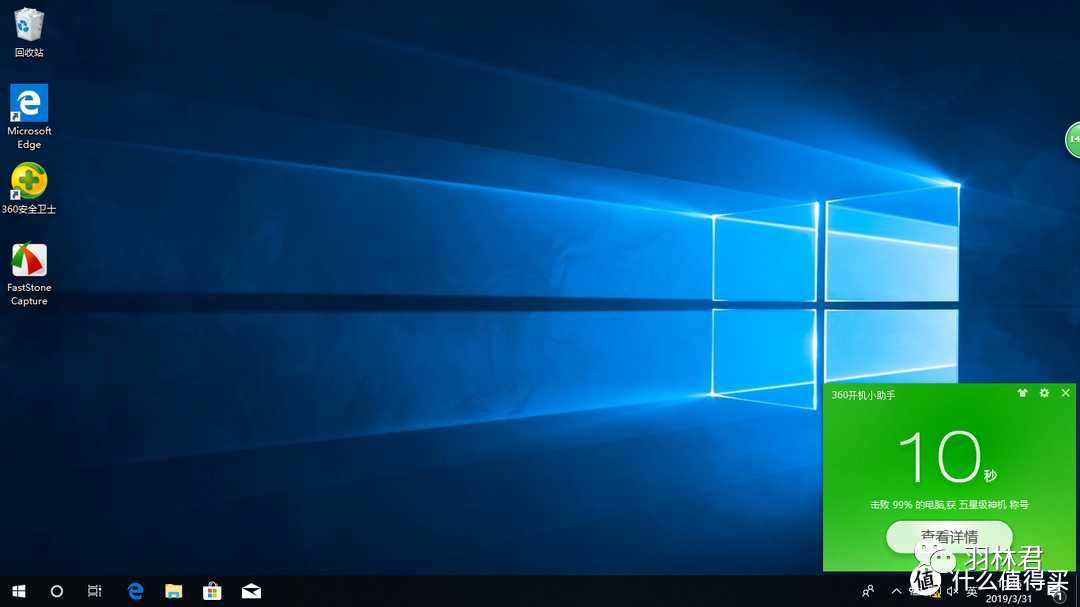Select the 360安全卫士 desktop shortcut

pos(29,189)
